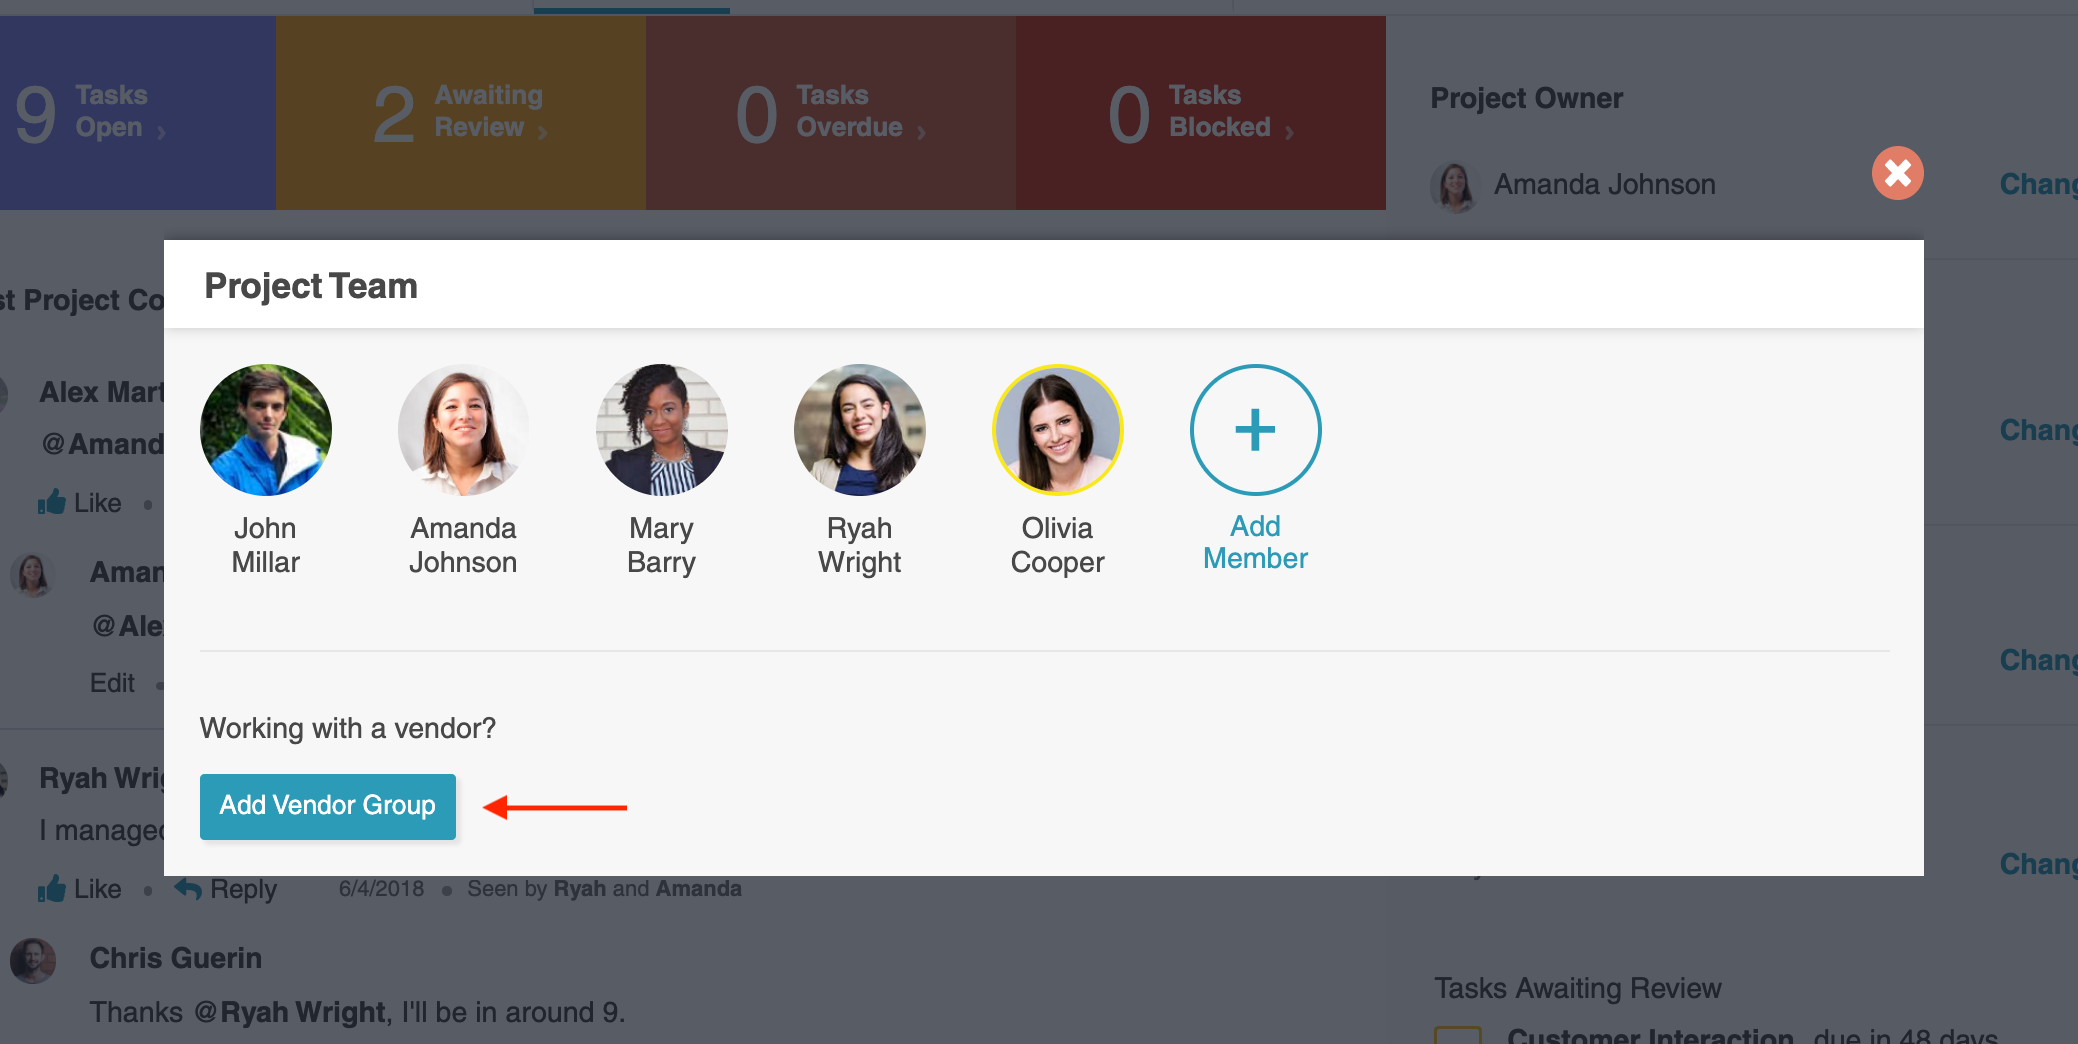The width and height of the screenshot is (2078, 1044).
Task: Expand the Awaiting Review tile
Action: pos(460,112)
